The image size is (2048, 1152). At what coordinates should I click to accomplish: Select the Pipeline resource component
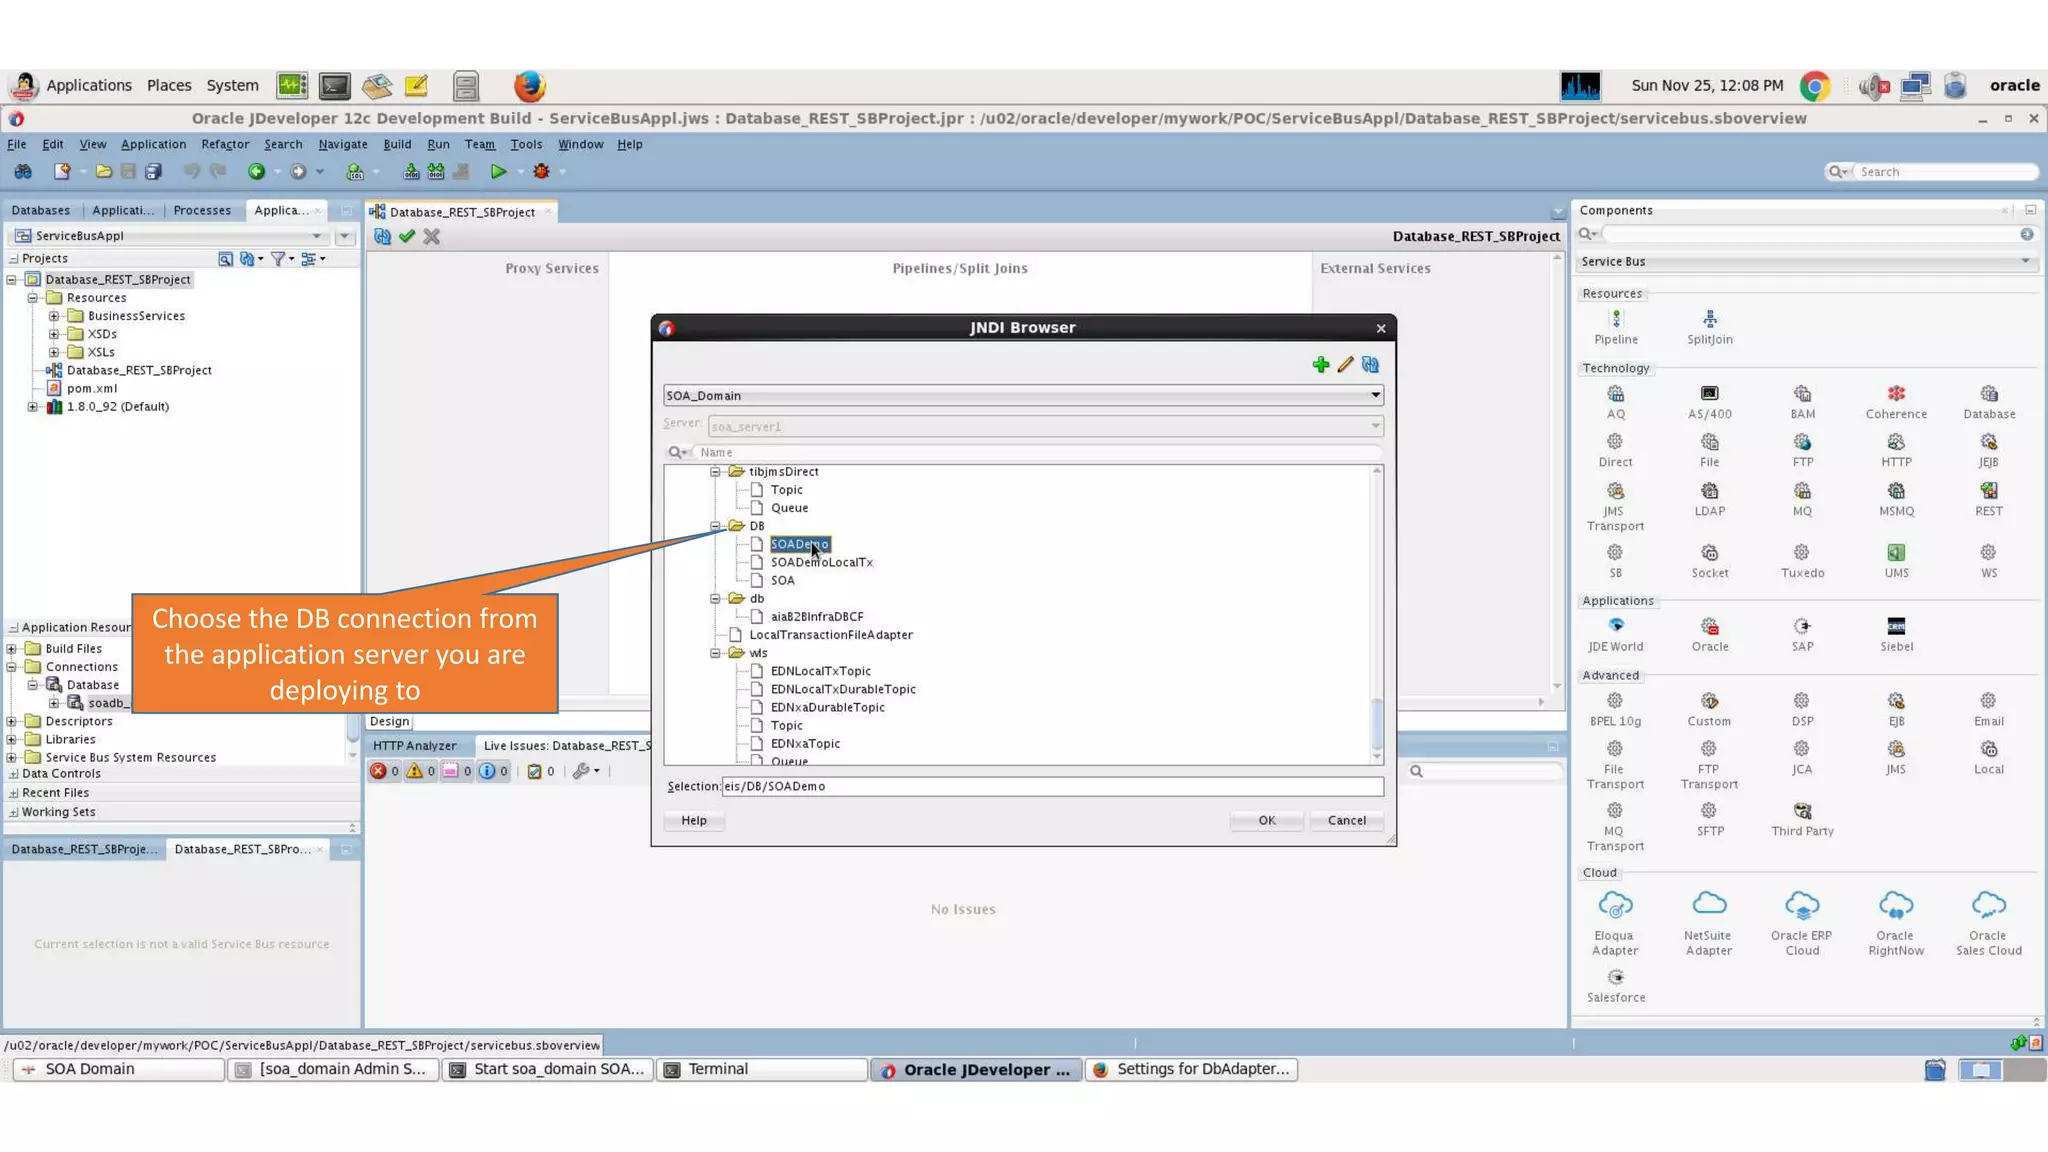tap(1615, 327)
